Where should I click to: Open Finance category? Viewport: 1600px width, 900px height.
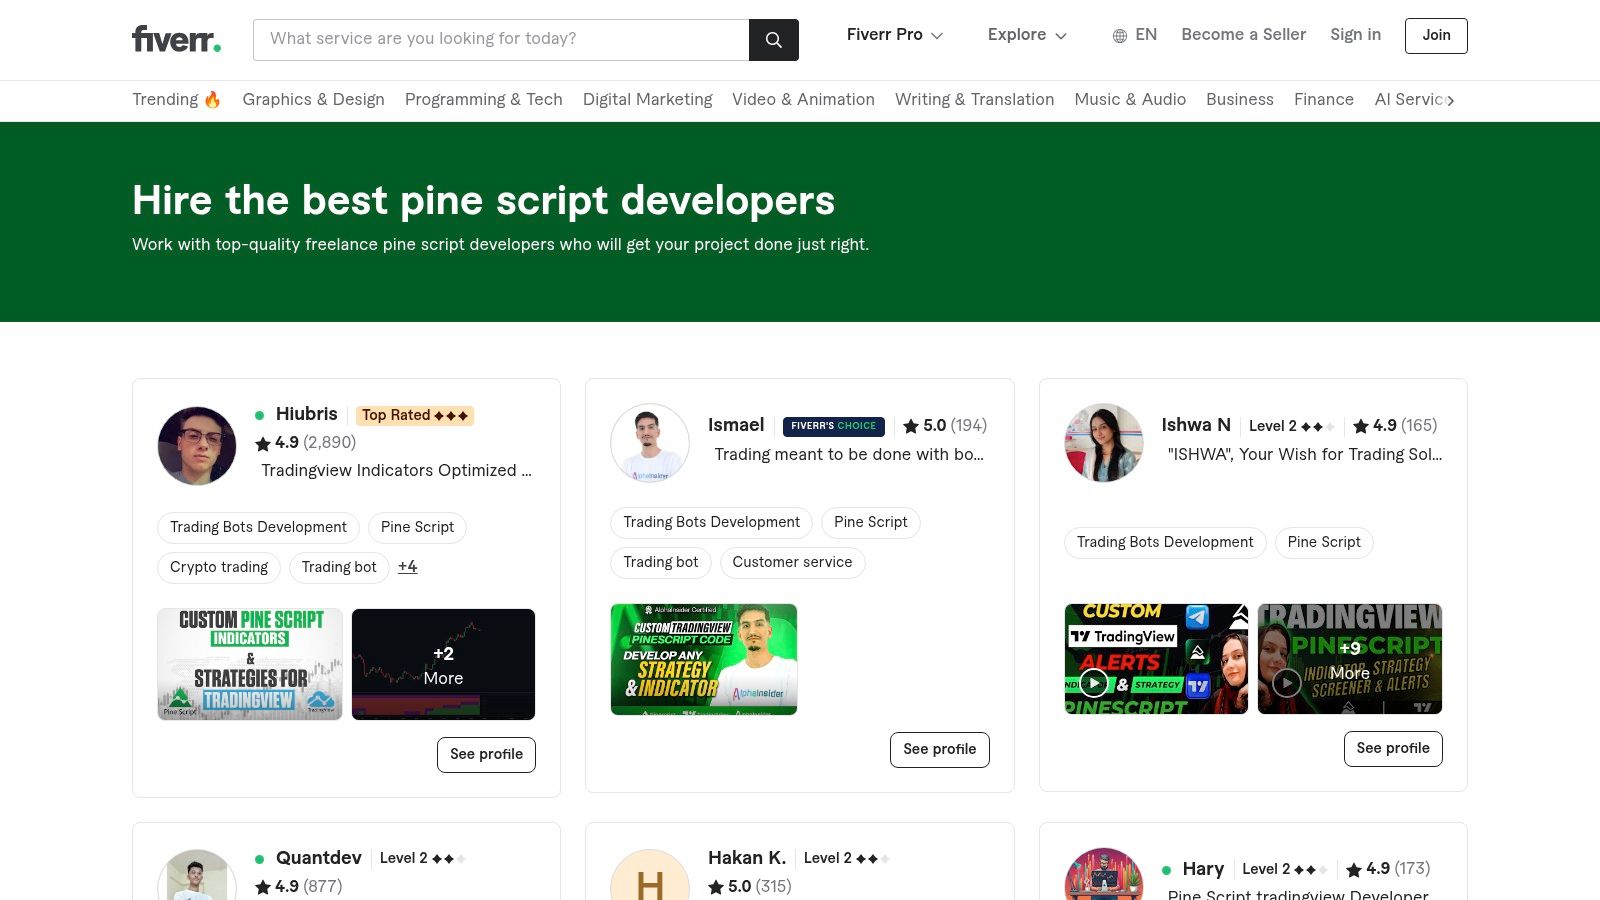coord(1324,99)
